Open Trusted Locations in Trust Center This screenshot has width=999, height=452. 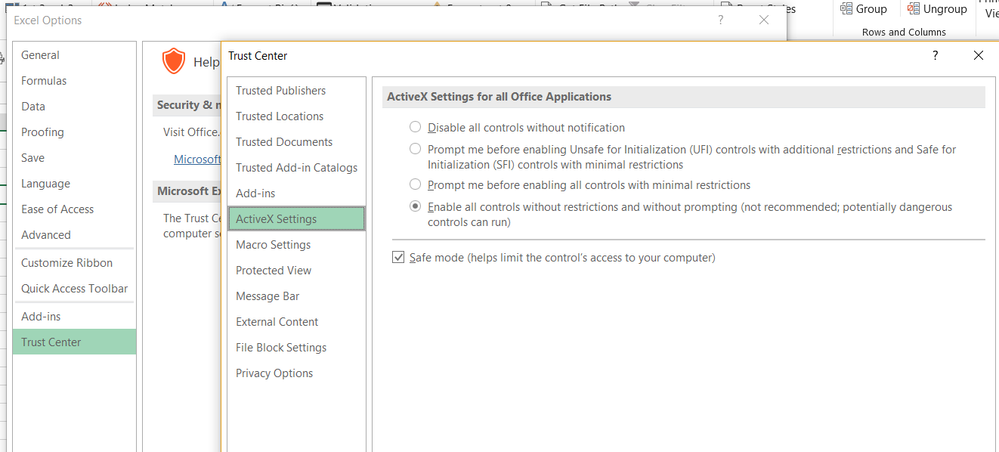296,116
